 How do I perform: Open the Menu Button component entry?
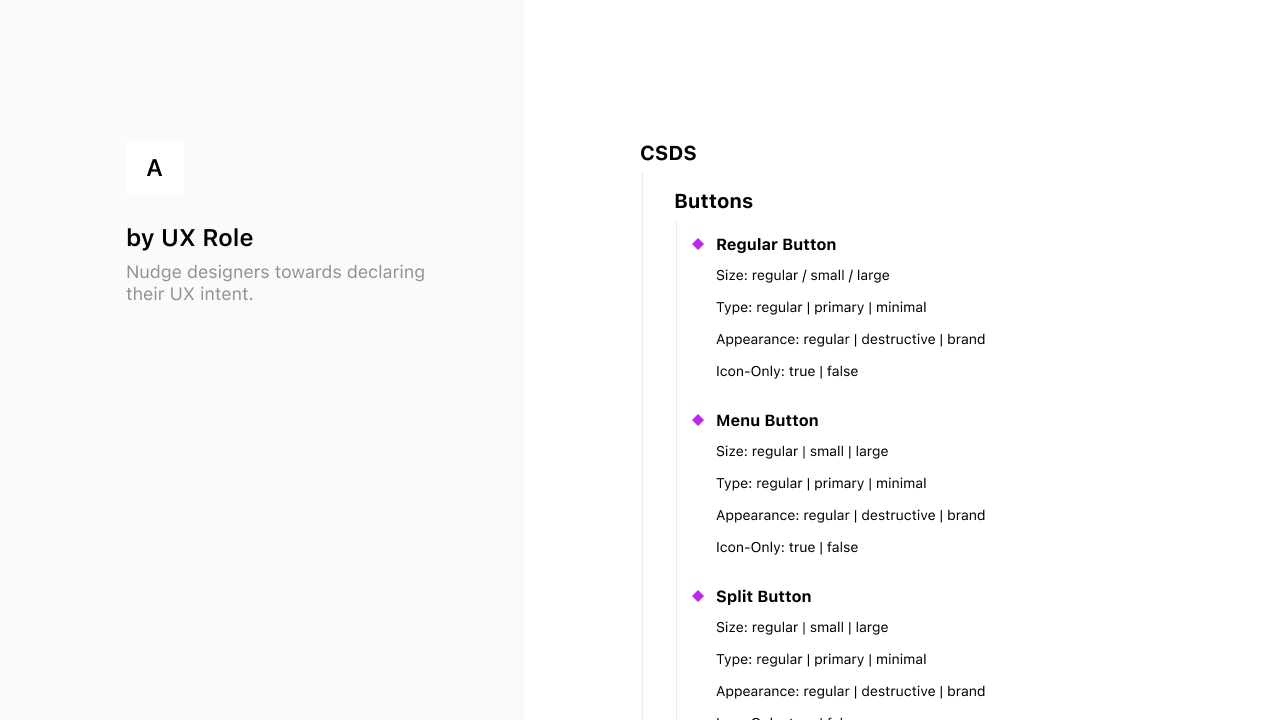pos(767,420)
